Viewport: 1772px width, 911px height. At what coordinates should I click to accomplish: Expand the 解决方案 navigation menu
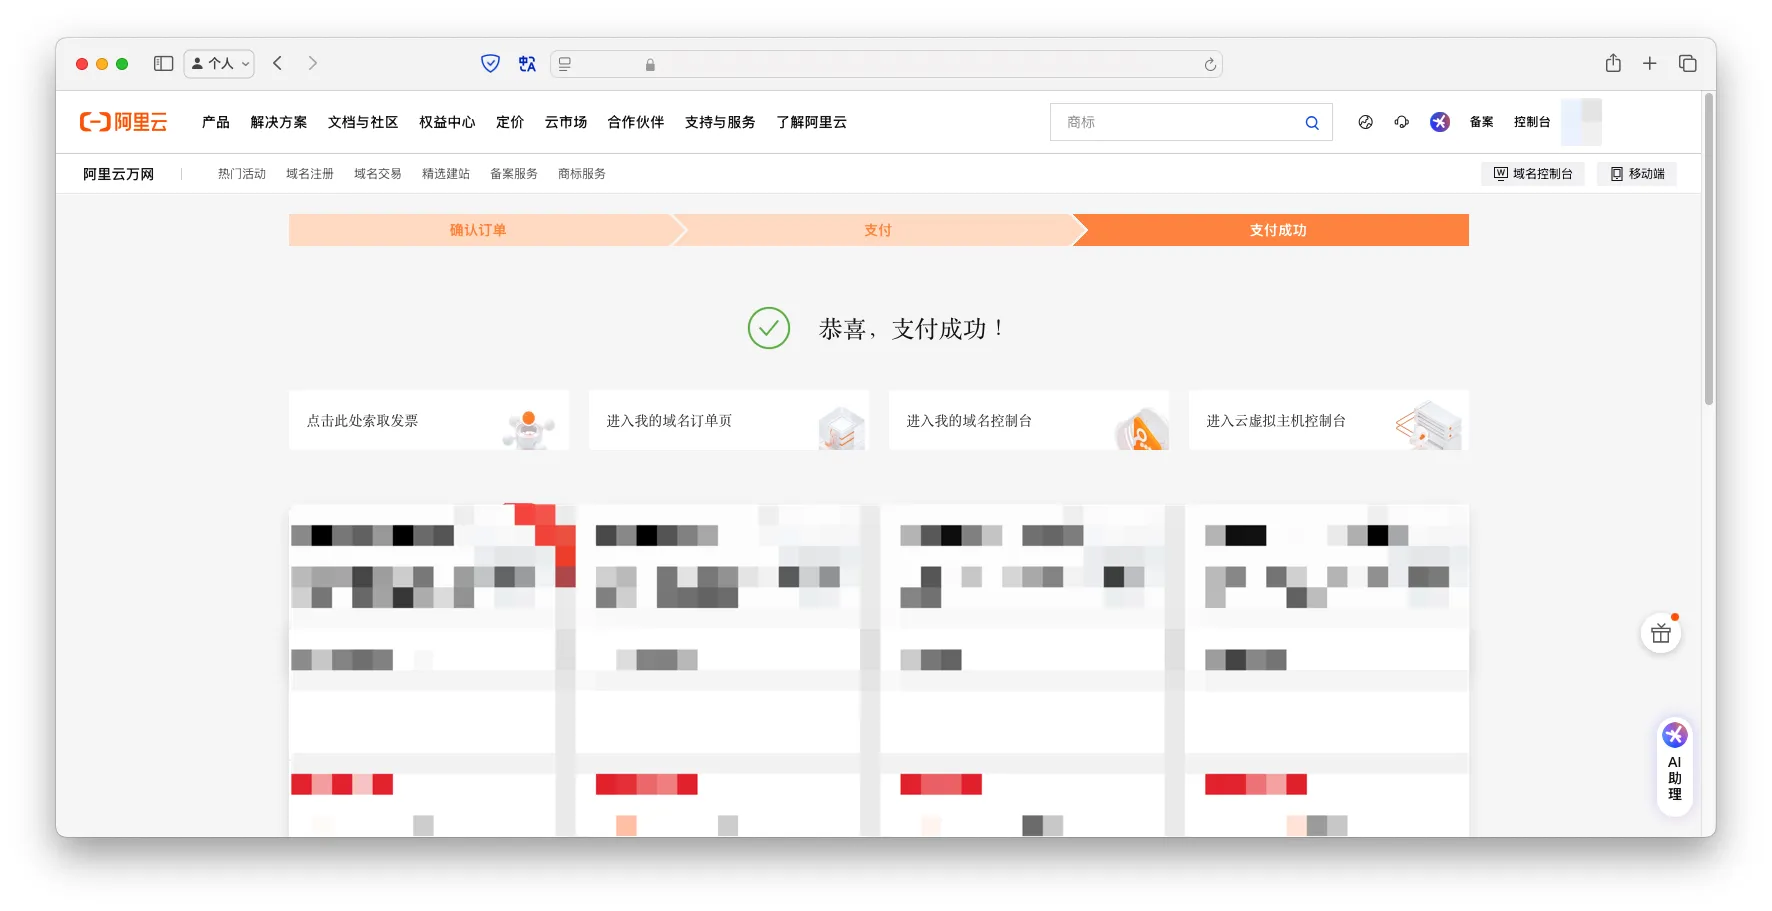coord(278,122)
